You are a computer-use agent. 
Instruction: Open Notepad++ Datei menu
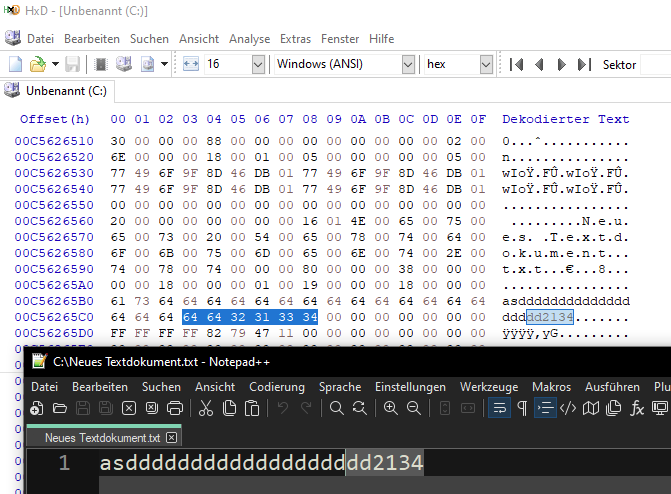(x=45, y=387)
